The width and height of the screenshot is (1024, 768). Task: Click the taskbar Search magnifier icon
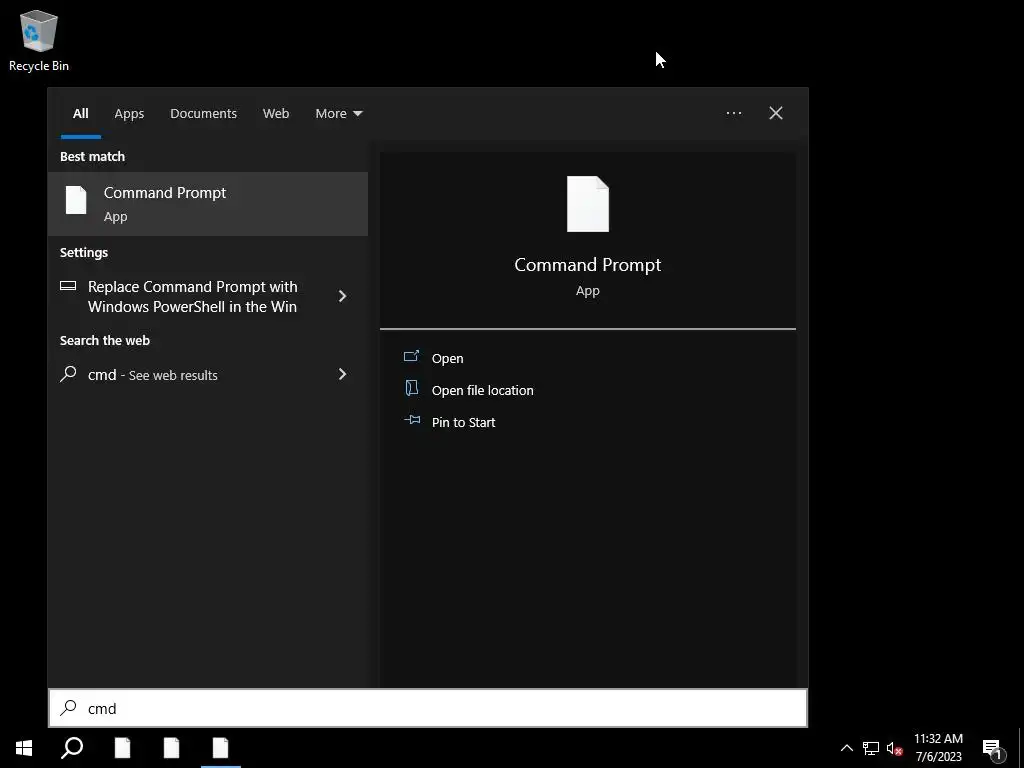coord(72,748)
